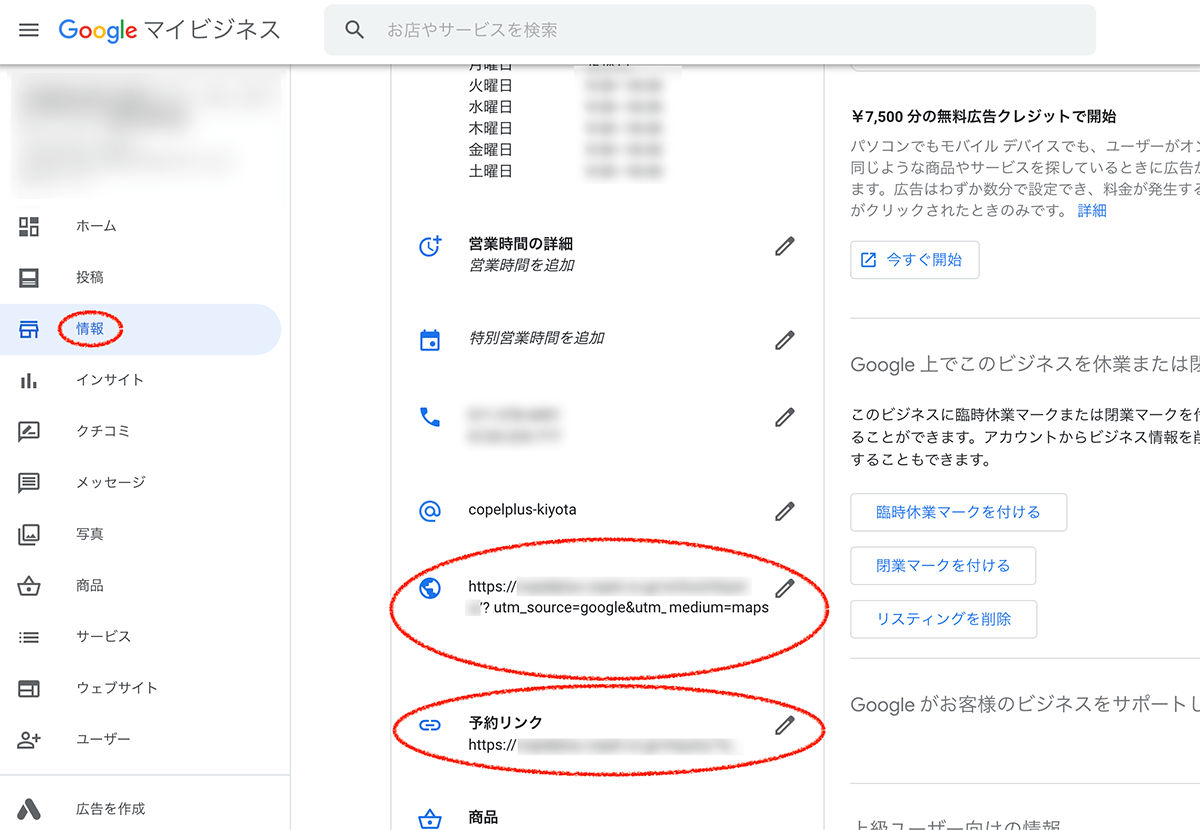Click the 商品 heading in info panel
The width and height of the screenshot is (1200, 830).
tap(483, 817)
